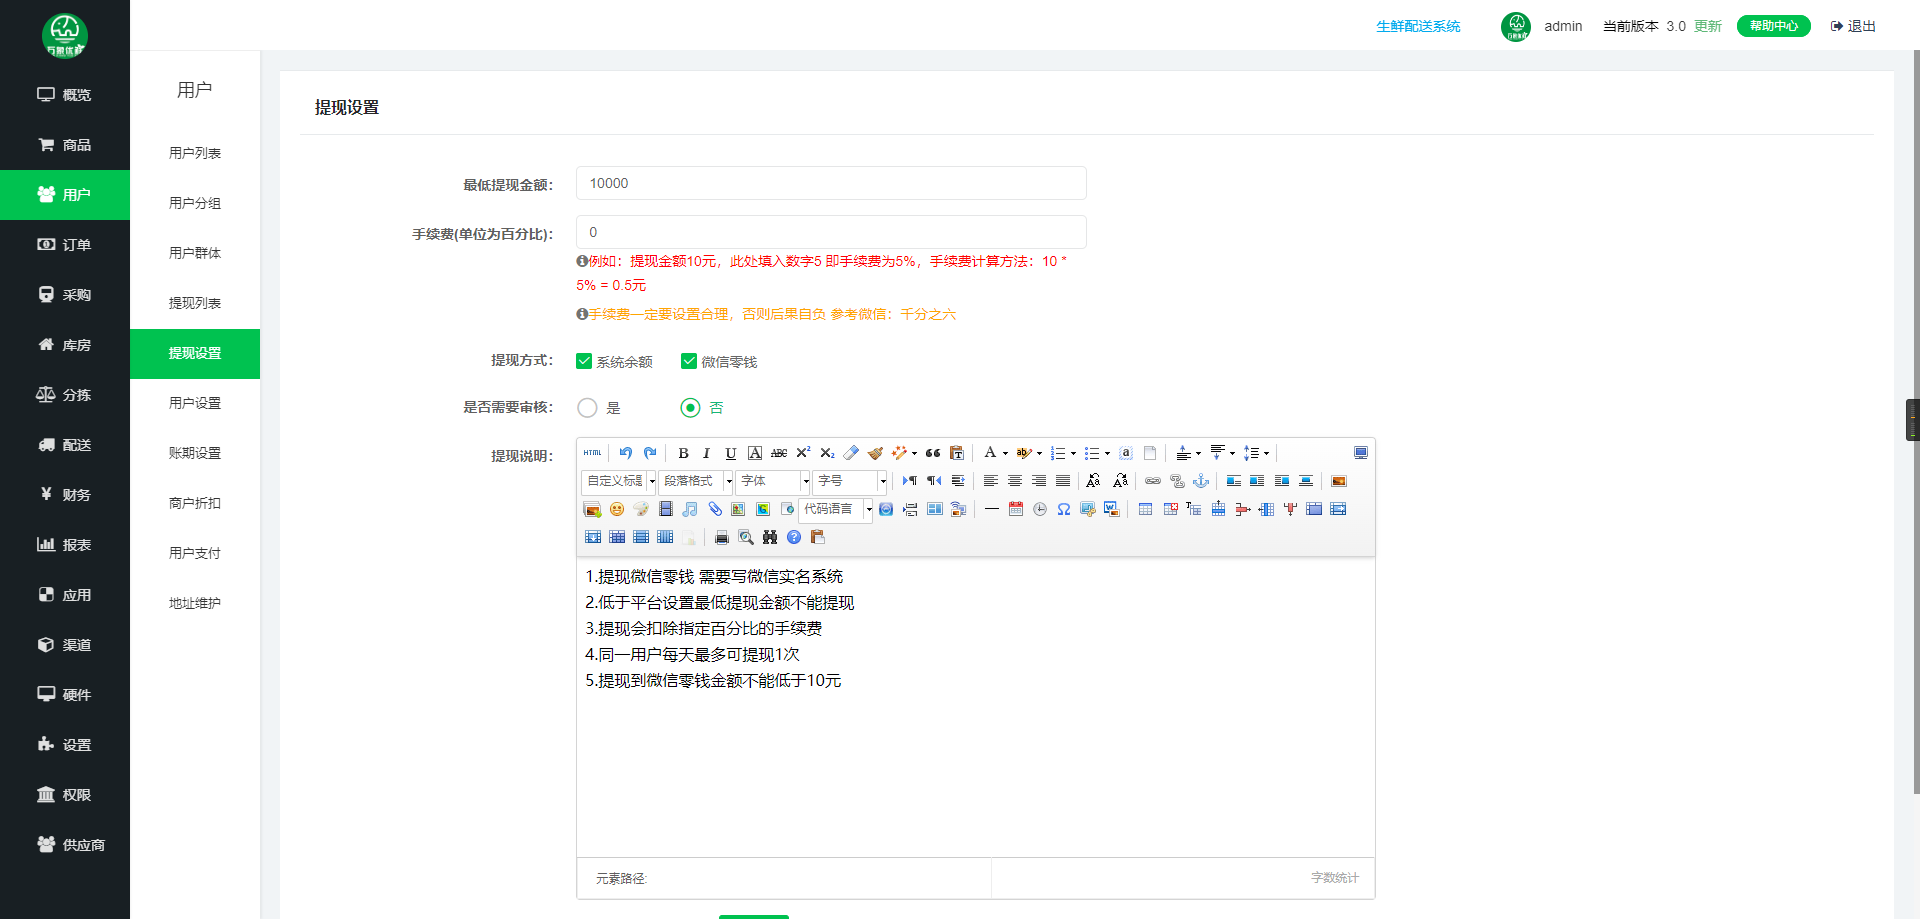Click the Undo icon in the editor

pos(625,453)
